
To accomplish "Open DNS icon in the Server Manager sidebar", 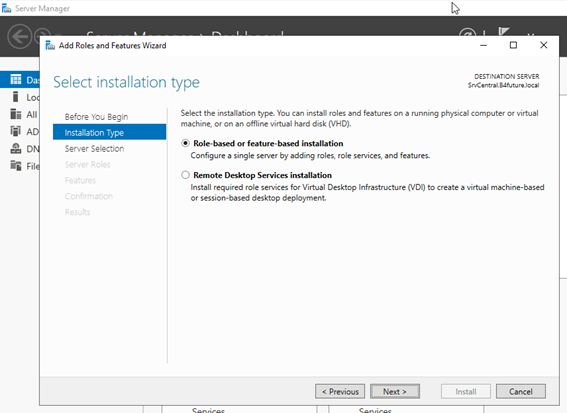I will click(16, 148).
